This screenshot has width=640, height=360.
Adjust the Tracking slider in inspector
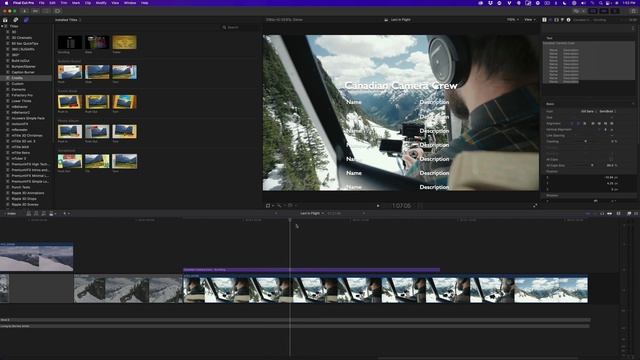pos(585,141)
